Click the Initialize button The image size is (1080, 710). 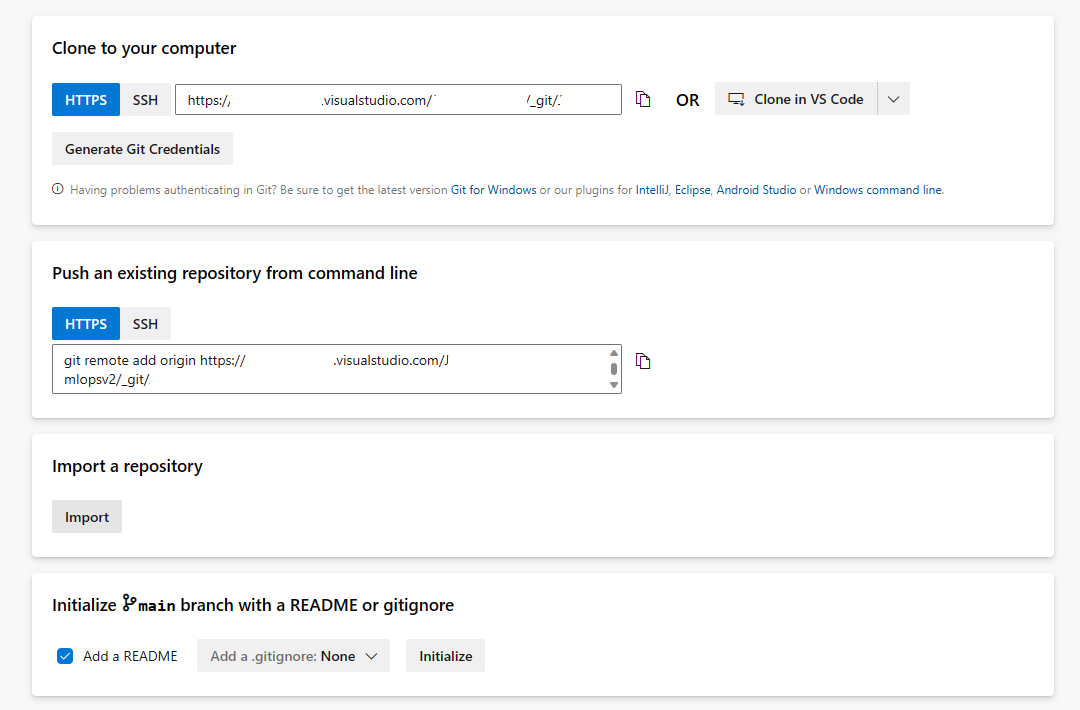click(x=444, y=656)
